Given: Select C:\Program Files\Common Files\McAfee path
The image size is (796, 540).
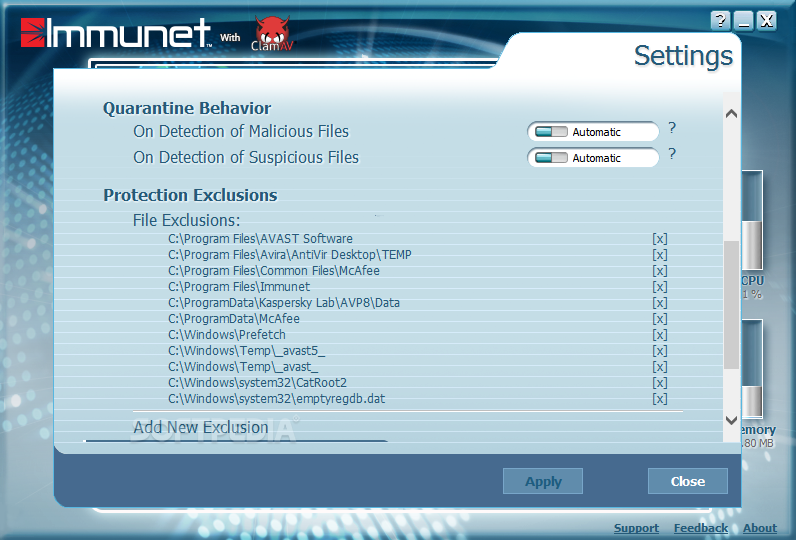Looking at the screenshot, I should coord(274,271).
